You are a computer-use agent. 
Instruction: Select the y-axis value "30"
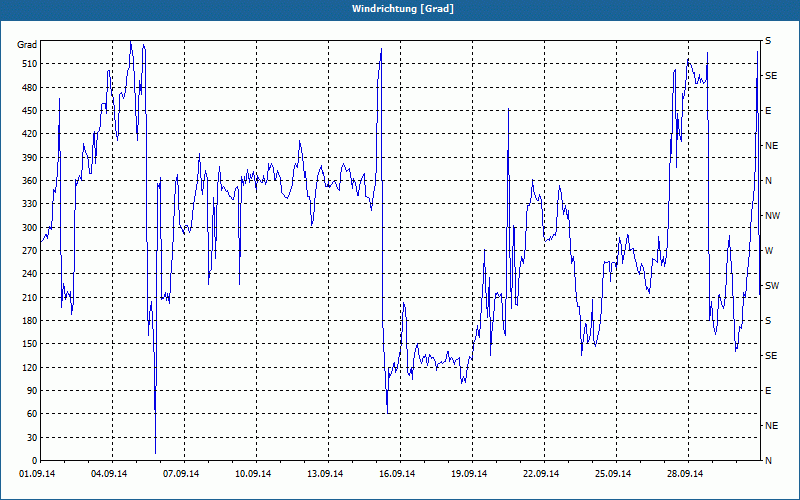32,437
